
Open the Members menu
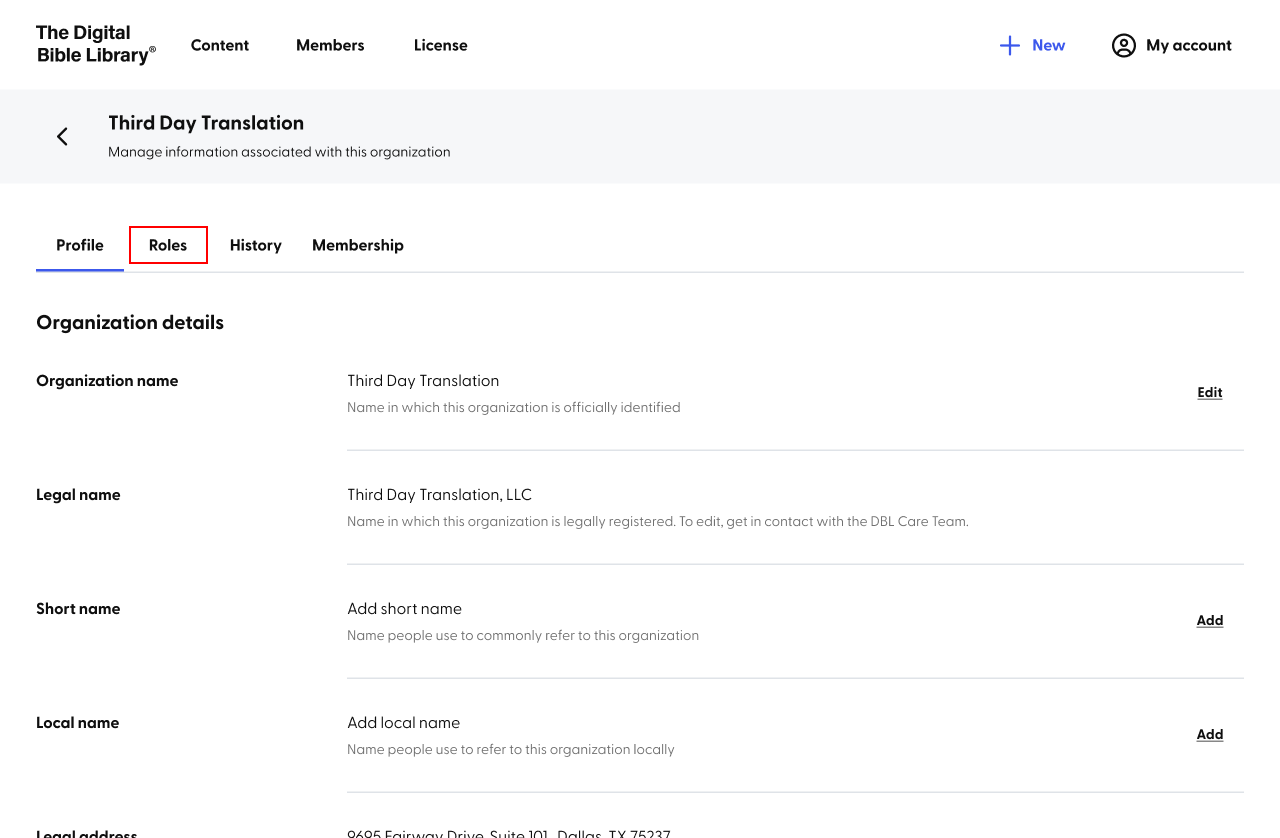click(330, 45)
